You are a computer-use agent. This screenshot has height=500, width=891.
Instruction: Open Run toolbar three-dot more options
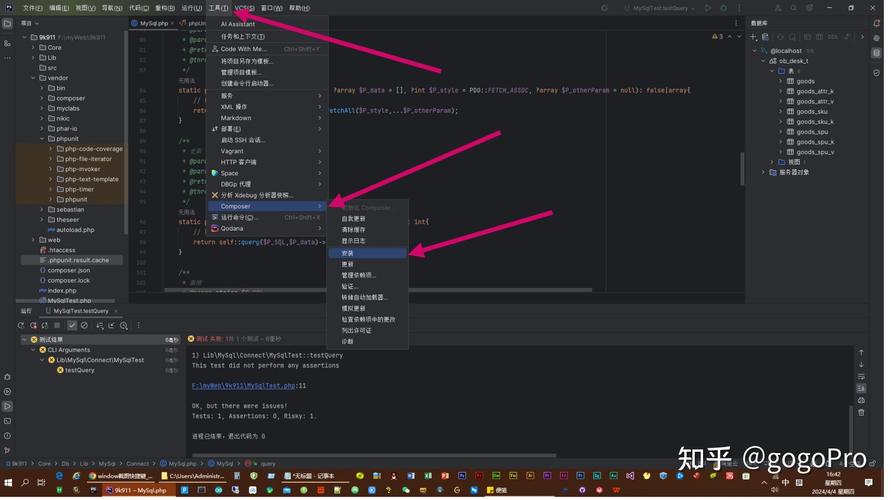point(138,327)
